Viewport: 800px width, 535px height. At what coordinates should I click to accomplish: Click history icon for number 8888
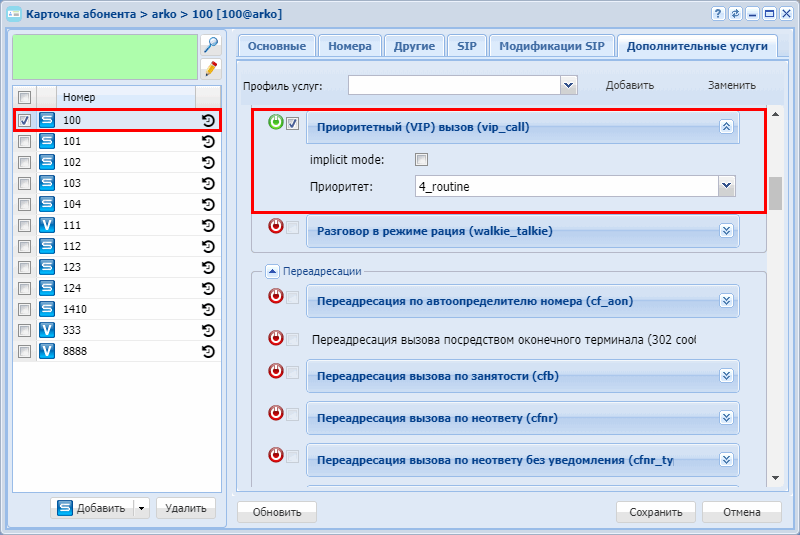(208, 352)
